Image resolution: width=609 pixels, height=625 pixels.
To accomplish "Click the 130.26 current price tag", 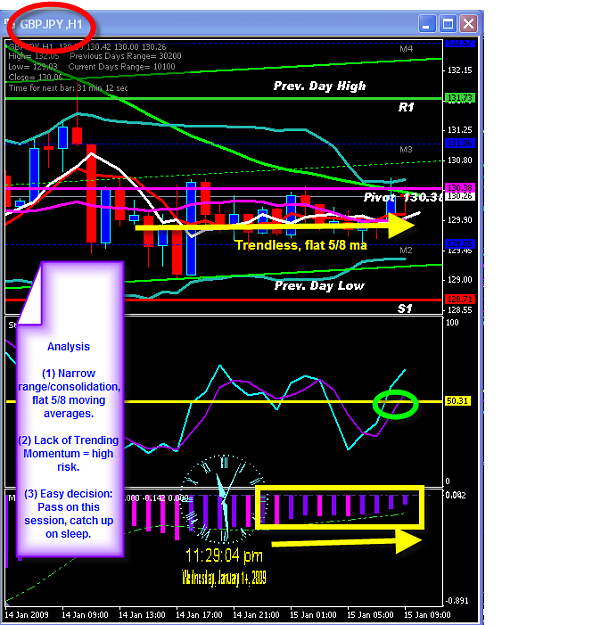I will (x=460, y=196).
